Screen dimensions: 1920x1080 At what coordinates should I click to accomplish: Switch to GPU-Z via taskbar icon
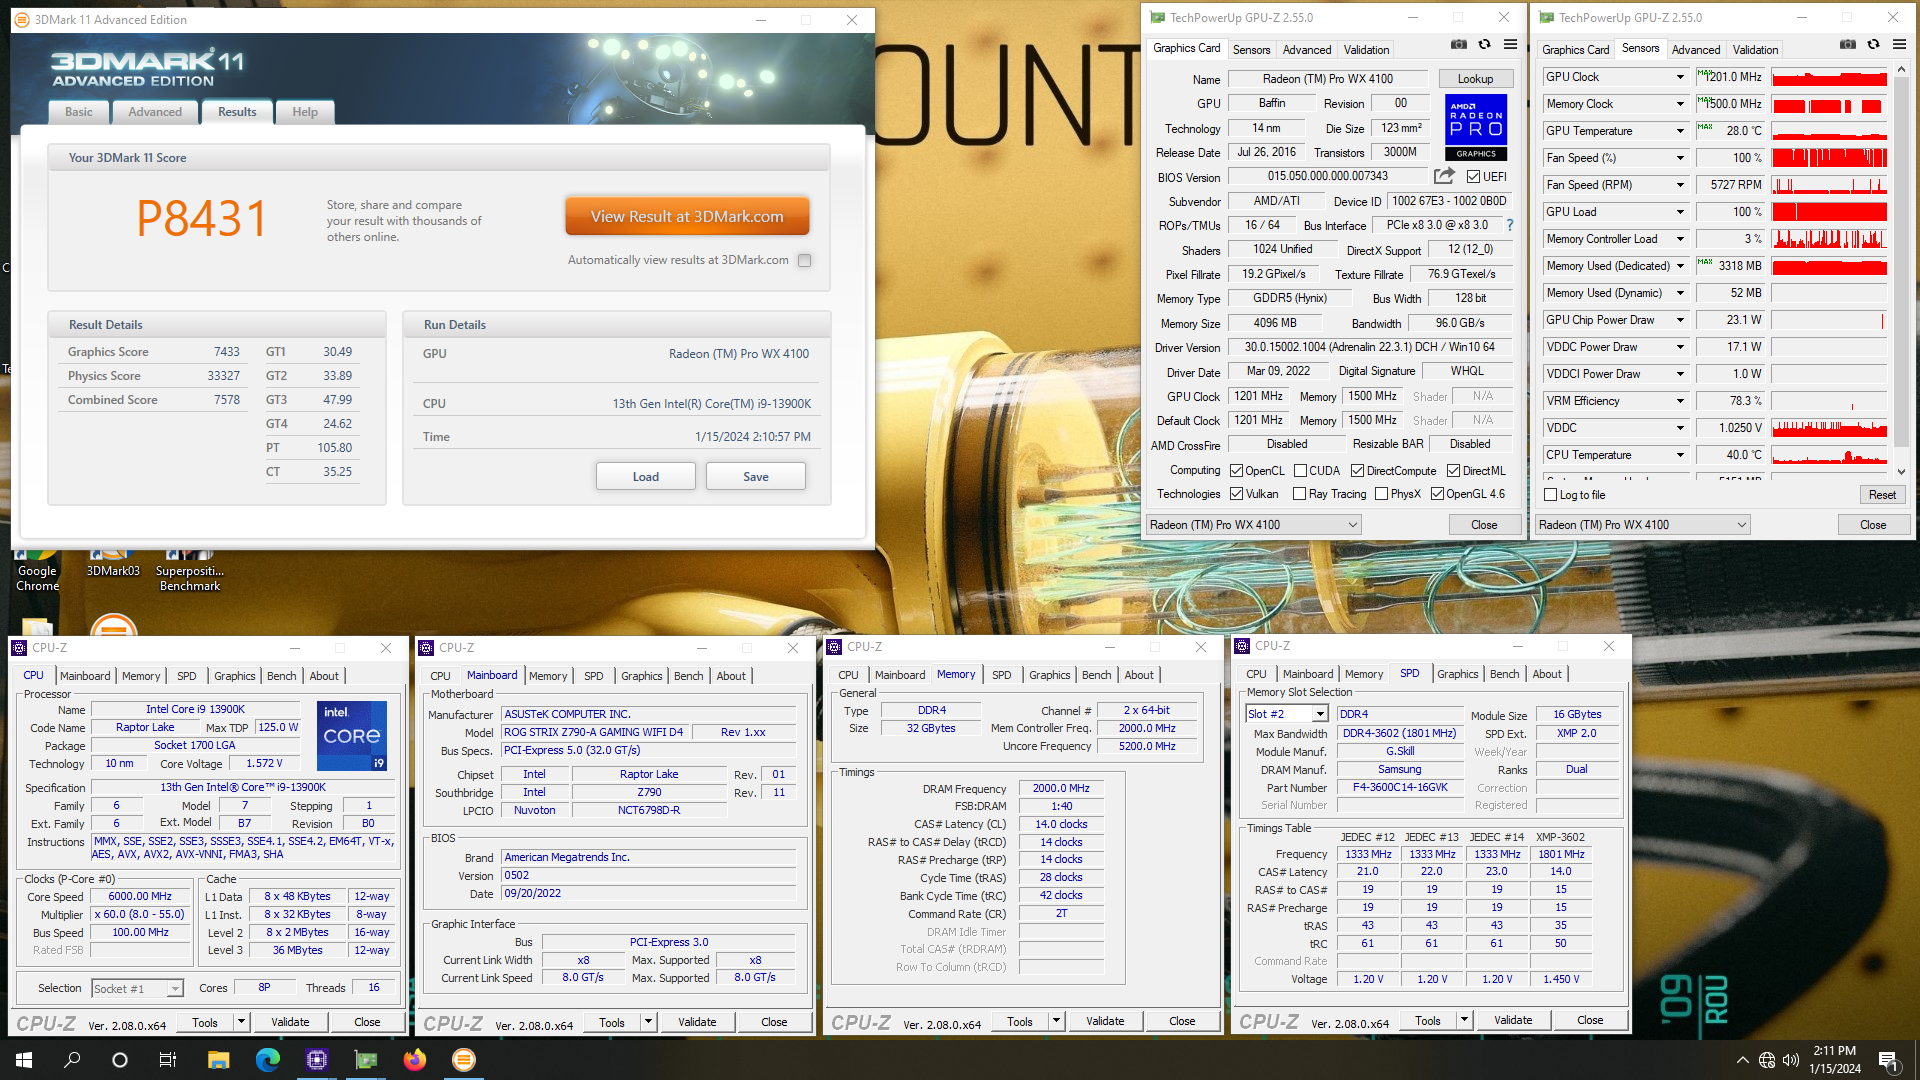pyautogui.click(x=365, y=1060)
